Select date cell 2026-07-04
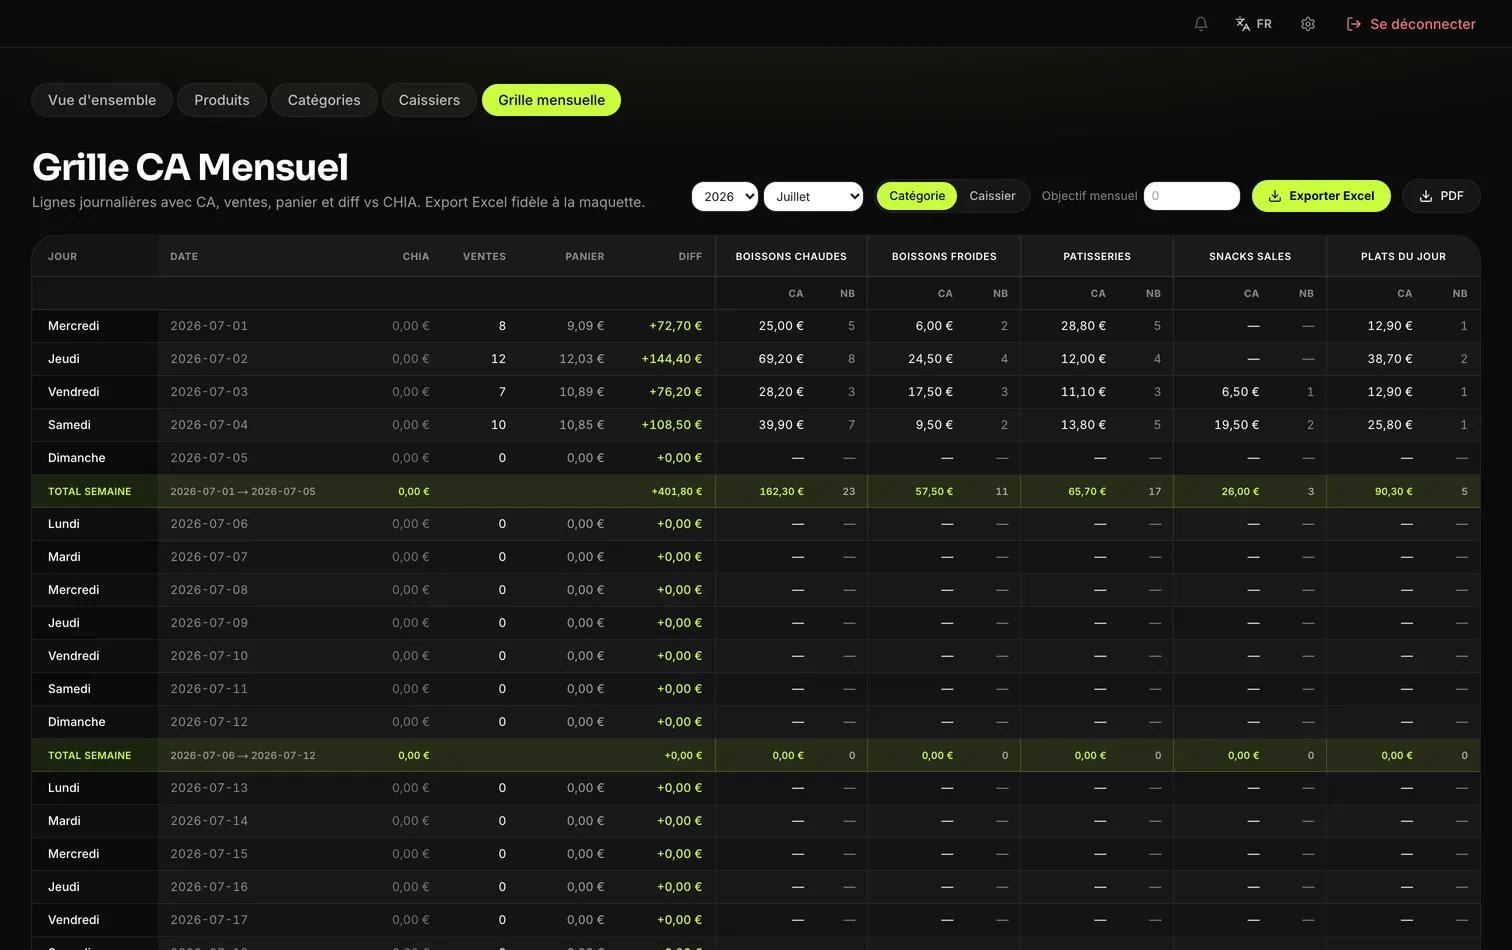1512x950 pixels. click(x=209, y=425)
